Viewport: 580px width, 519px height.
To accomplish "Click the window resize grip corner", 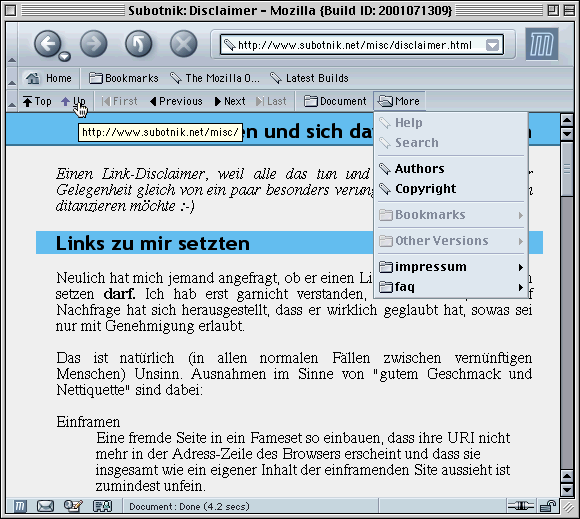I will [569, 507].
